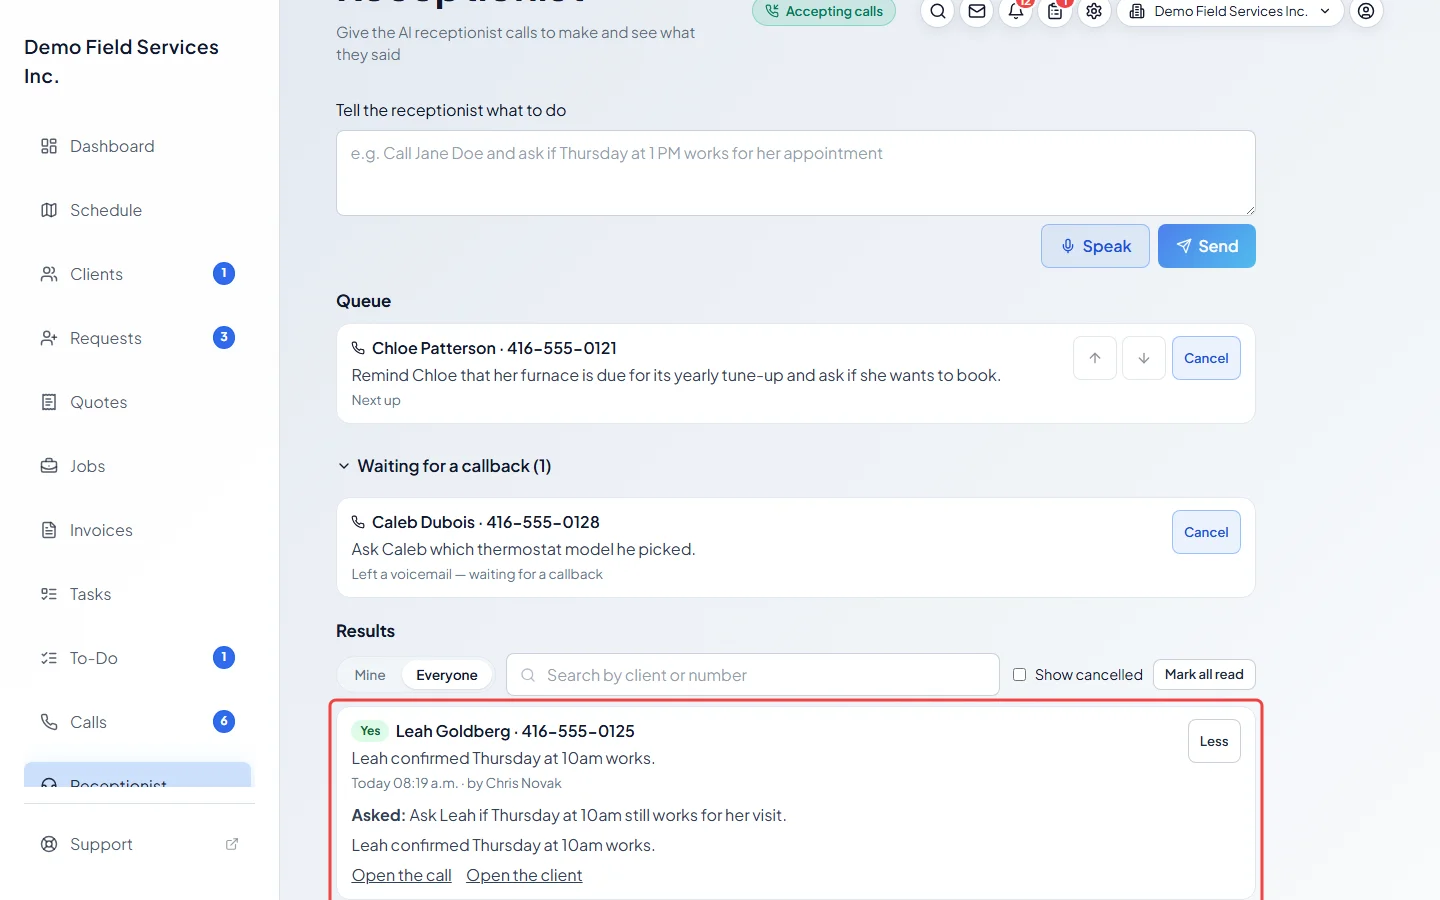
Task: Open the notifications bell icon
Action: (1016, 12)
